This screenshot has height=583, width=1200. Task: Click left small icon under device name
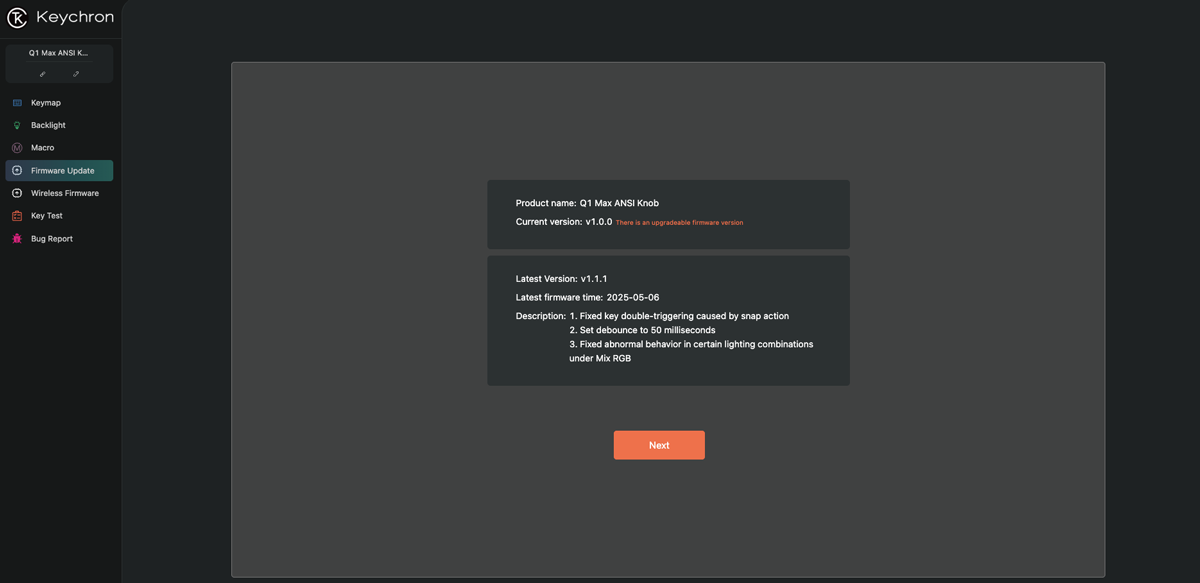click(x=42, y=74)
